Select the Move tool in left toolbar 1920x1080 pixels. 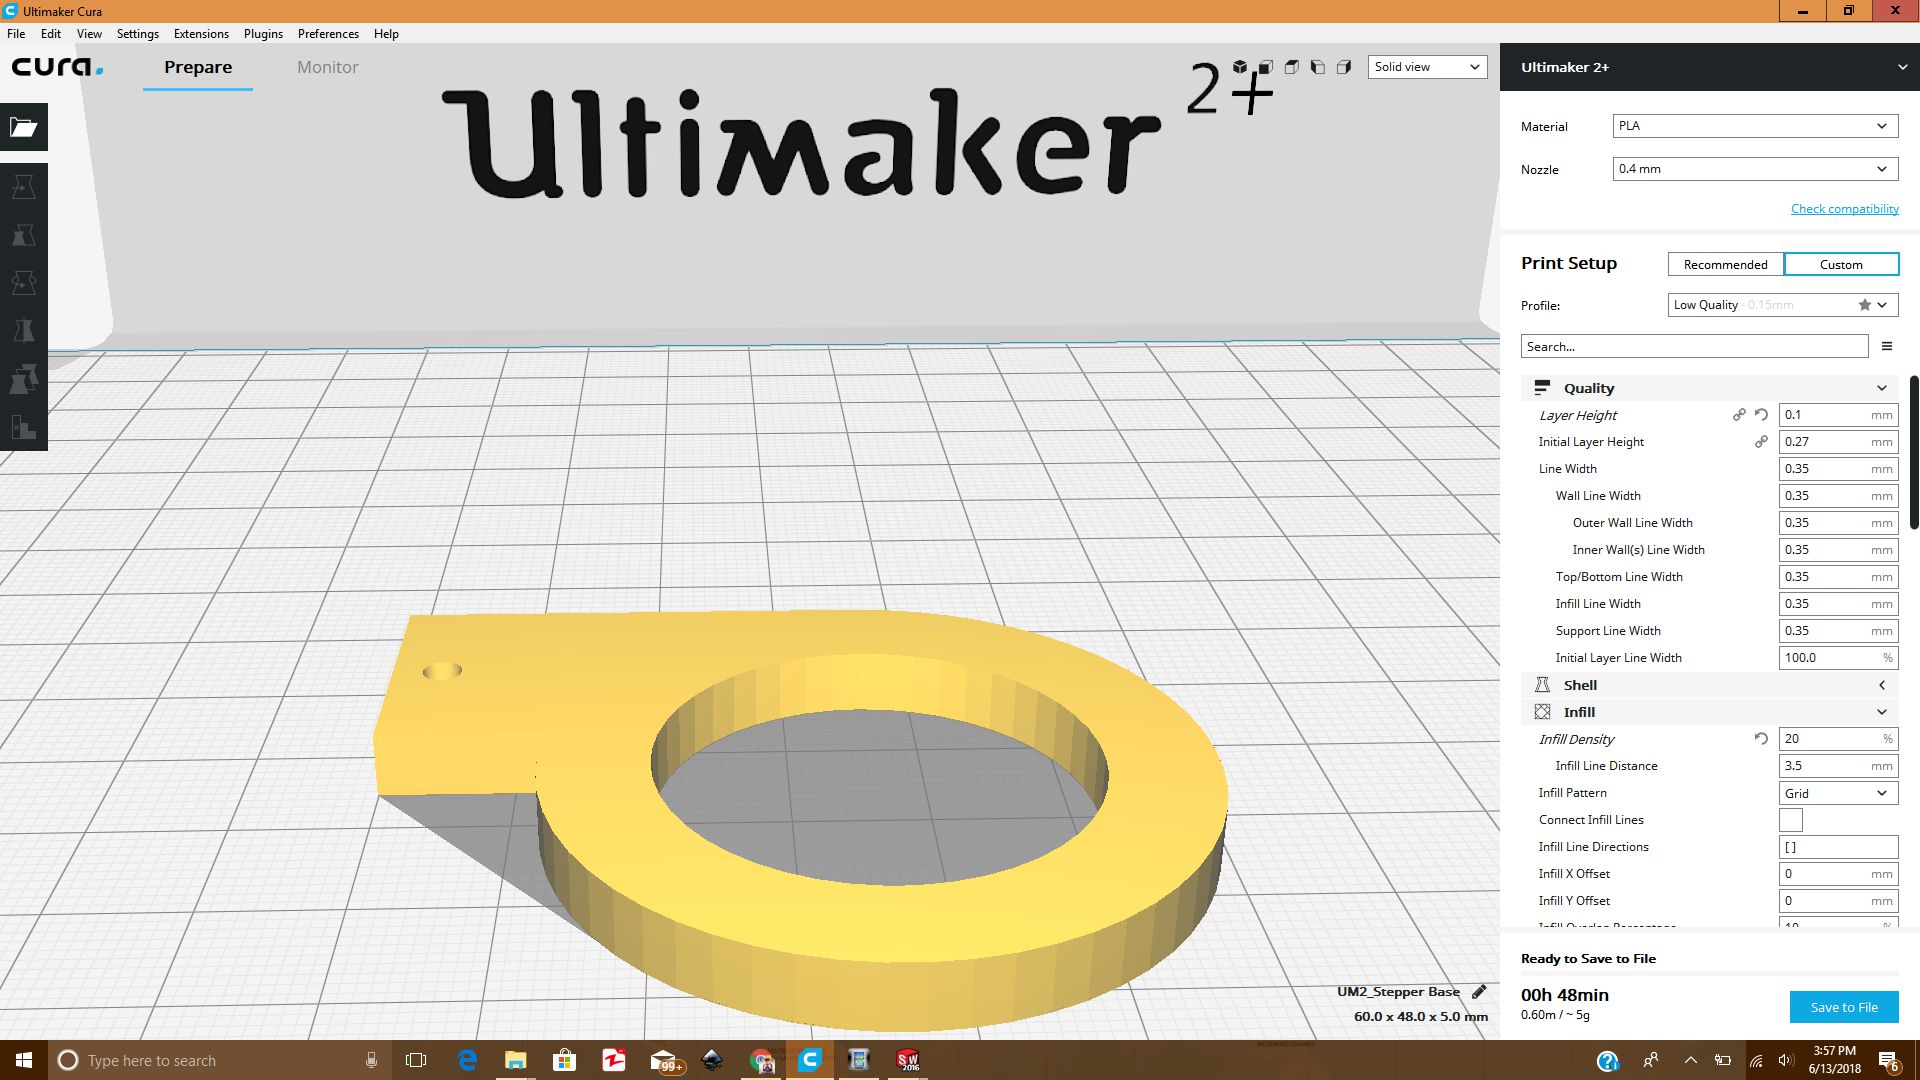point(24,187)
